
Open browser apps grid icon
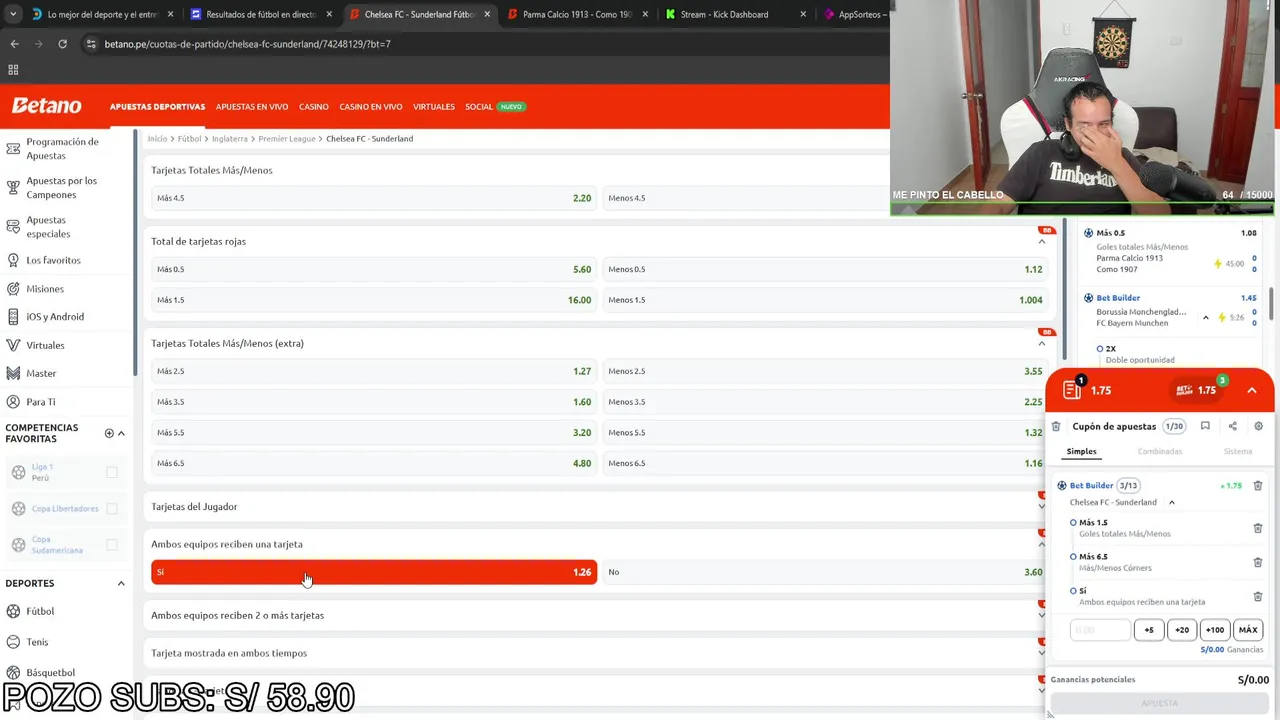click(13, 70)
